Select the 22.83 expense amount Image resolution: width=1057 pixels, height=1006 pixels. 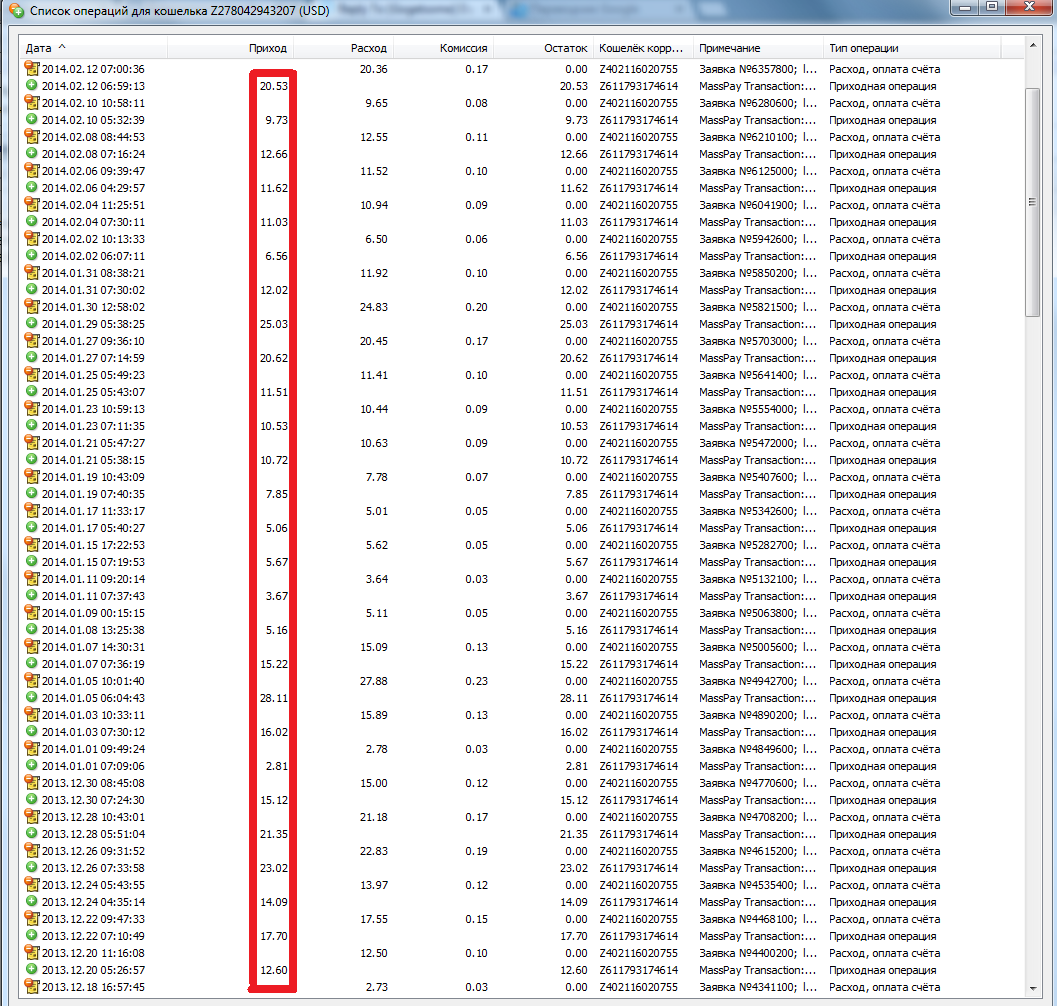[373, 851]
